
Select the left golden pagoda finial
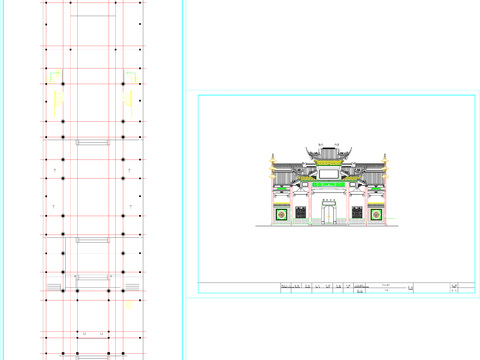coord(273,166)
